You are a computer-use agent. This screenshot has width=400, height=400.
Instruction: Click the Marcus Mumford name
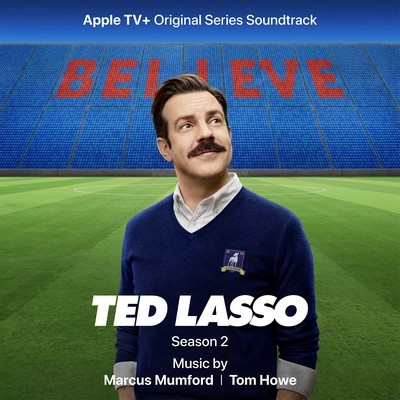(159, 380)
